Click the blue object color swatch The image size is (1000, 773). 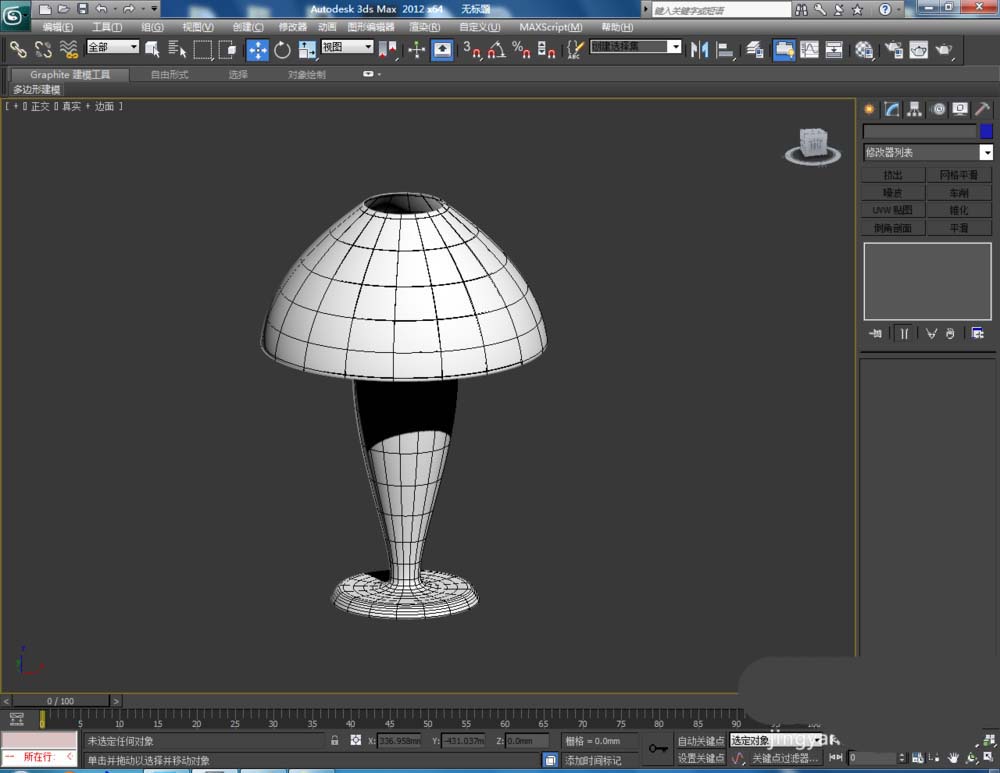coord(986,131)
